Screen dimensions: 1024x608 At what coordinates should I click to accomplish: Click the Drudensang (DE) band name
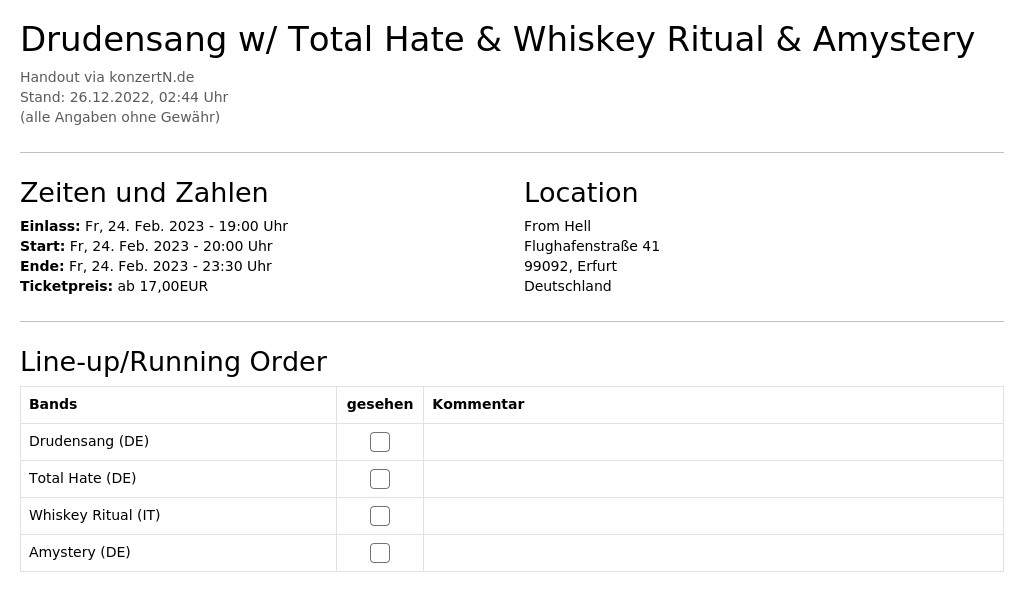click(x=89, y=441)
